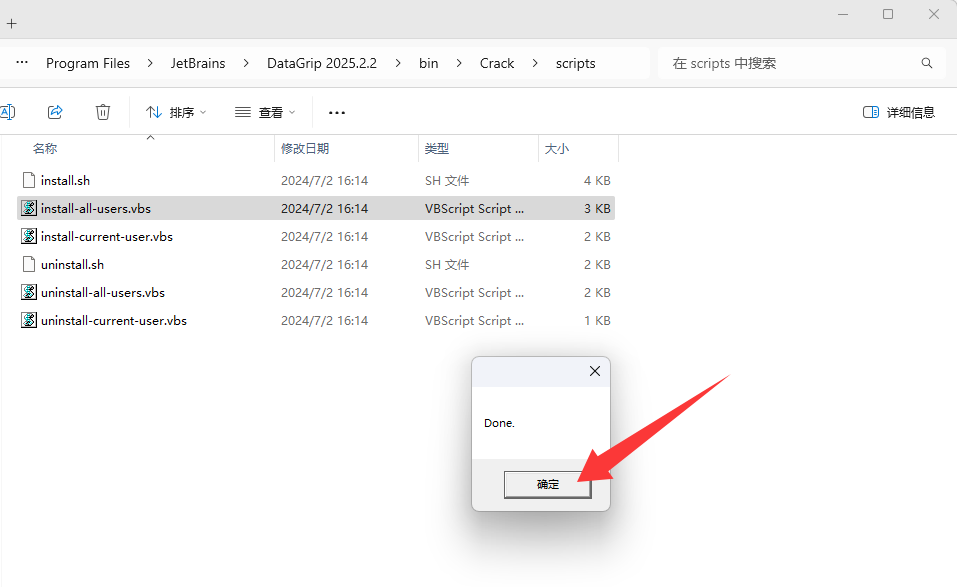
Task: Navigate to JetBrains in breadcrumb
Action: [198, 63]
